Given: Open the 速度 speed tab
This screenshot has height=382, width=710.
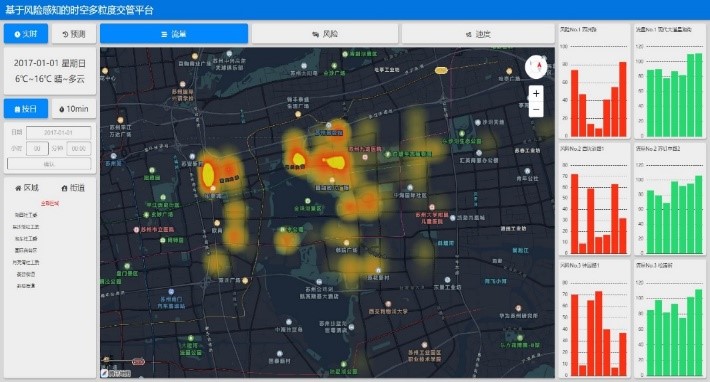Looking at the screenshot, I should click(478, 34).
